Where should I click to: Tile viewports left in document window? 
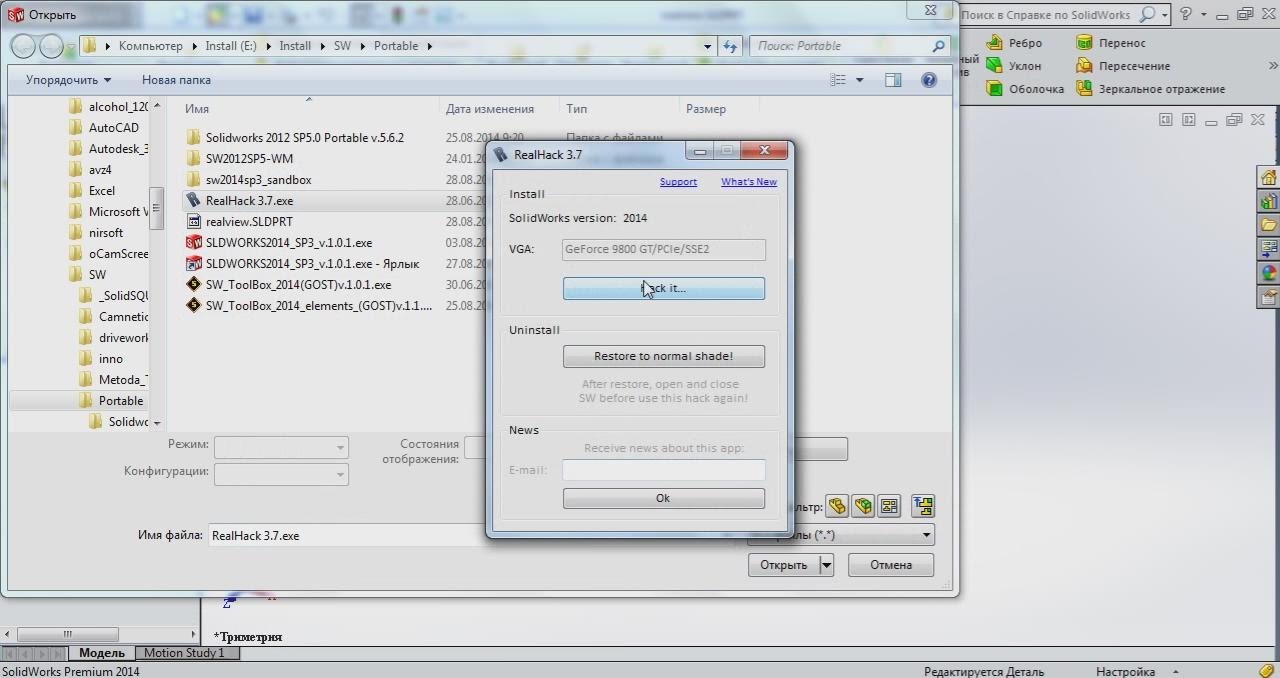click(x=1166, y=120)
